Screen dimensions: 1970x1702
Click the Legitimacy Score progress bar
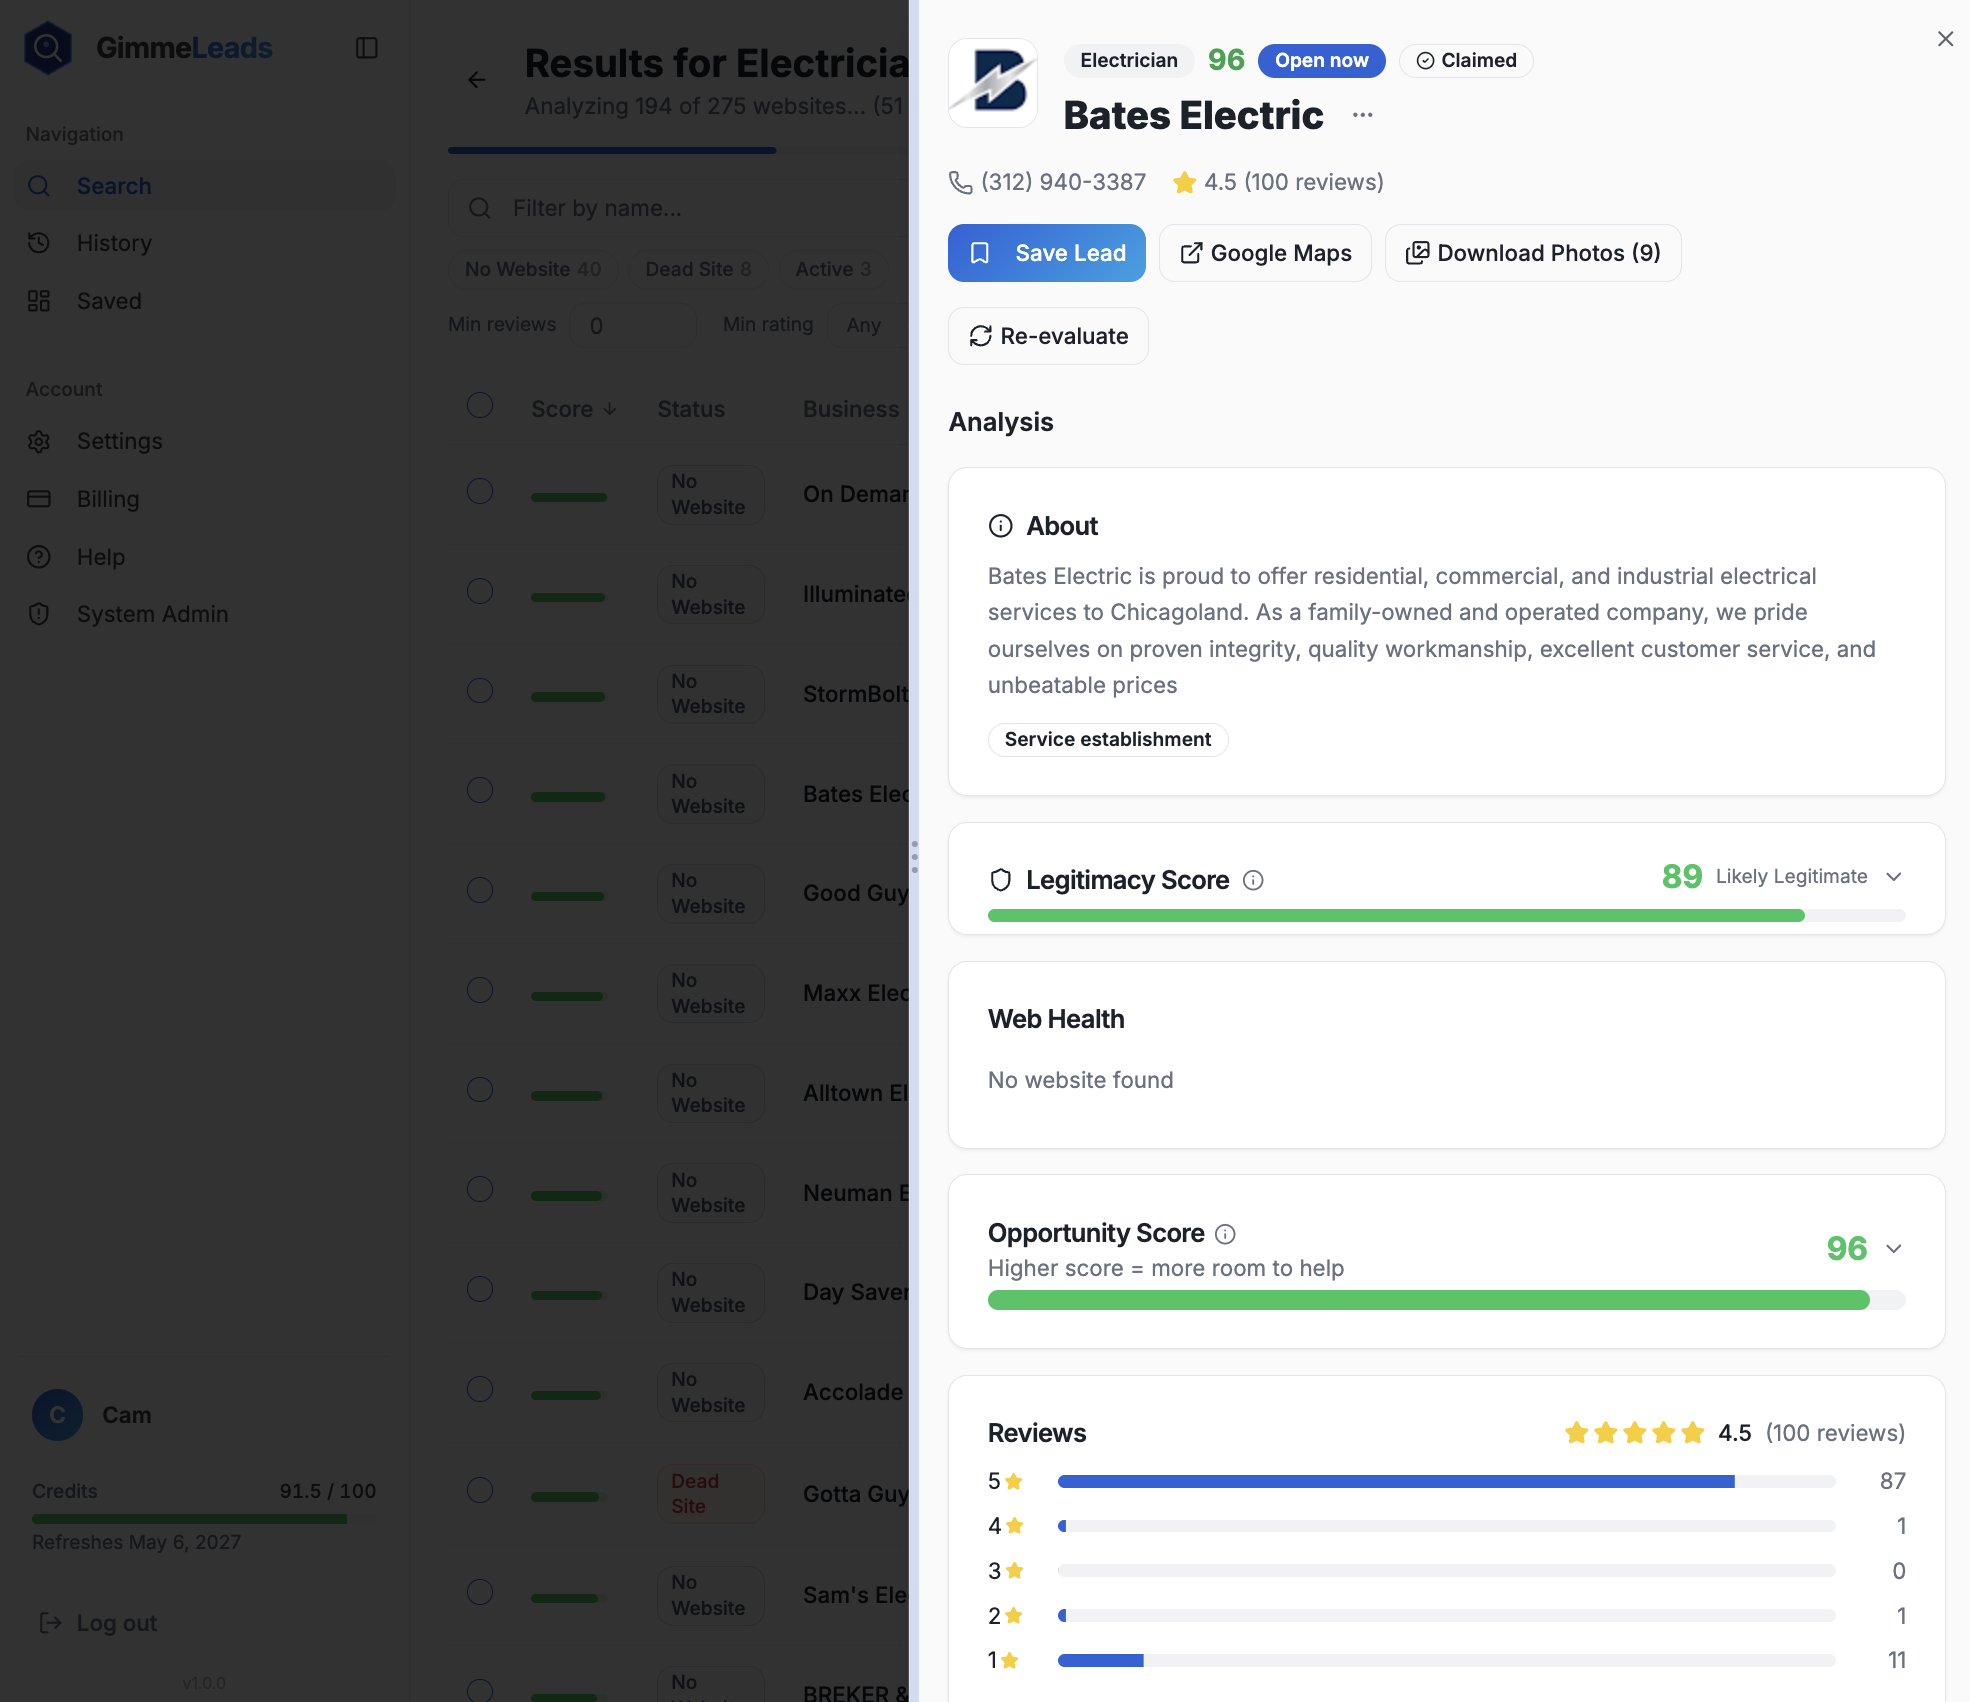(x=1446, y=916)
